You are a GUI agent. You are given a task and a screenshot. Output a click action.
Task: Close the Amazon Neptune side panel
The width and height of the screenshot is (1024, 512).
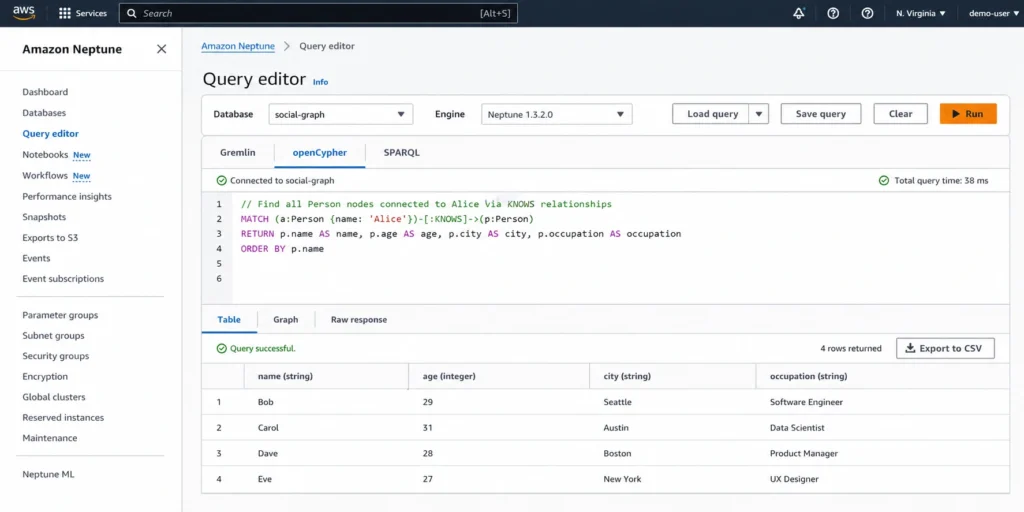[161, 49]
